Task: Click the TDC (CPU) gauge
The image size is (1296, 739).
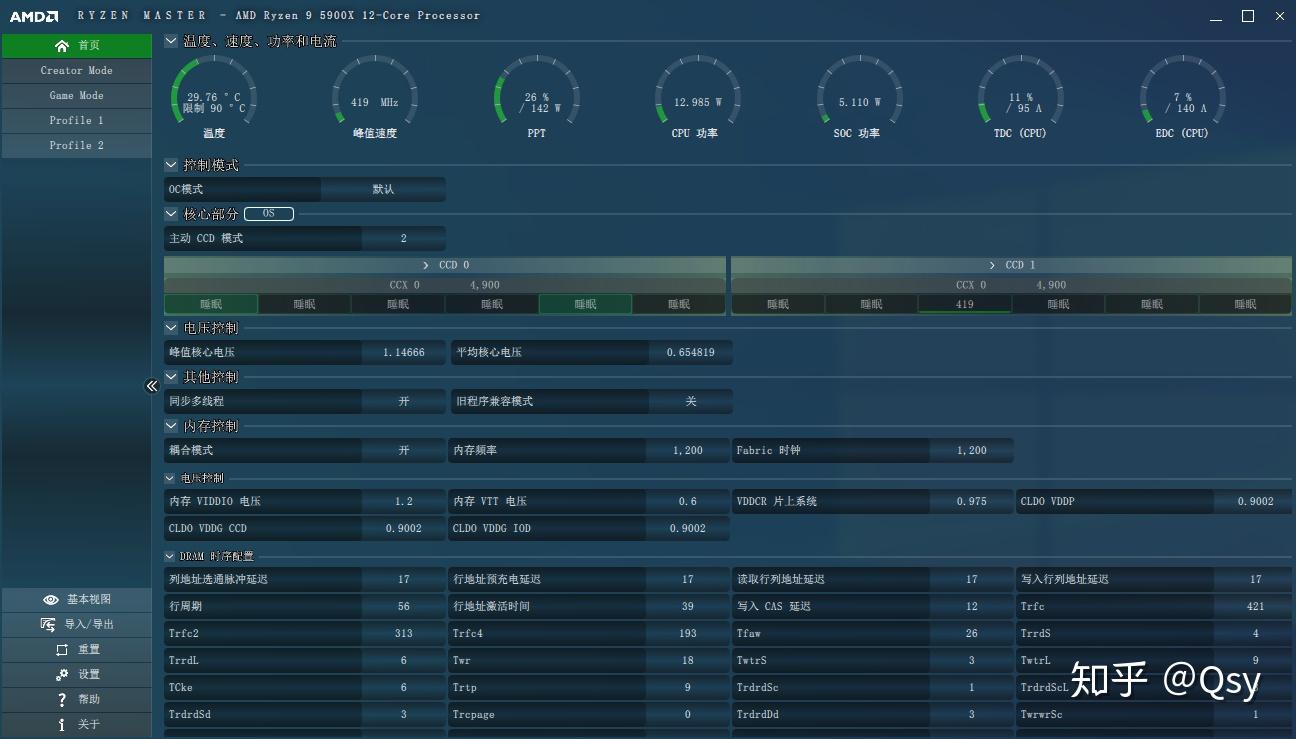Action: coord(1020,98)
